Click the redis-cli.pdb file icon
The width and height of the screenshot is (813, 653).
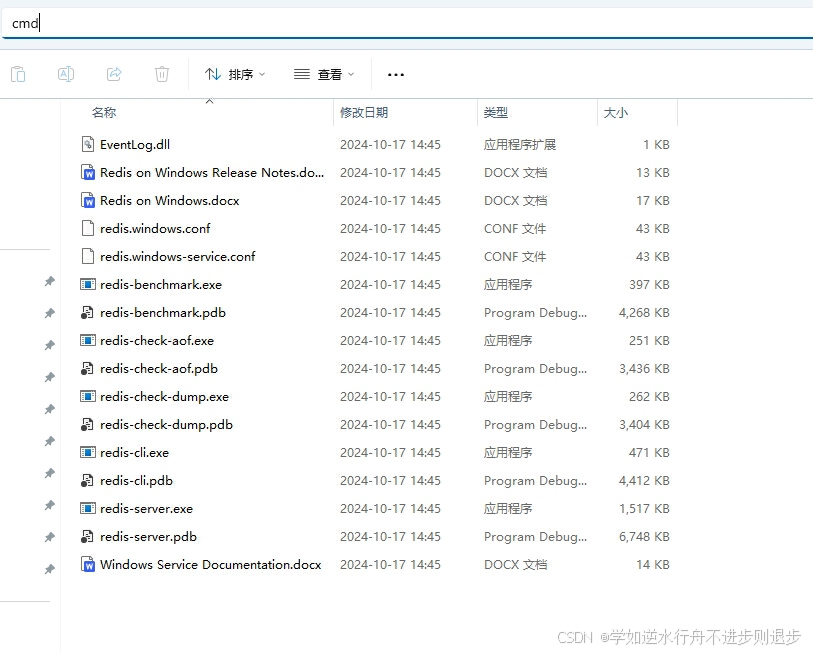pos(87,480)
